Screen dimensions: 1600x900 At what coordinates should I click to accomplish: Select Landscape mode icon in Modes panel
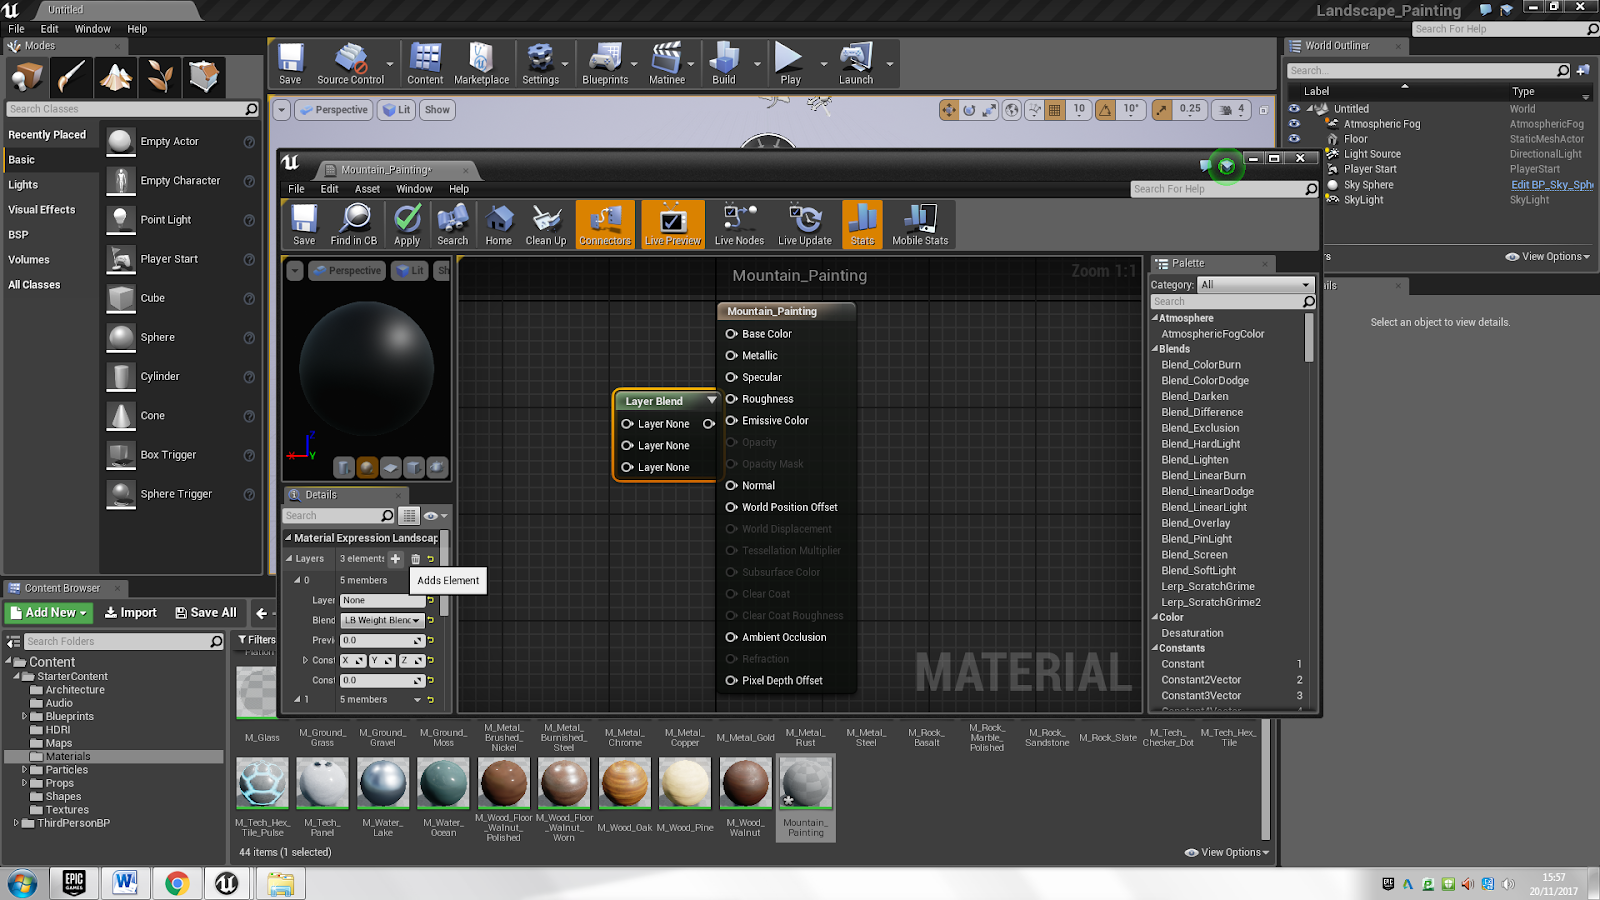tap(116, 76)
